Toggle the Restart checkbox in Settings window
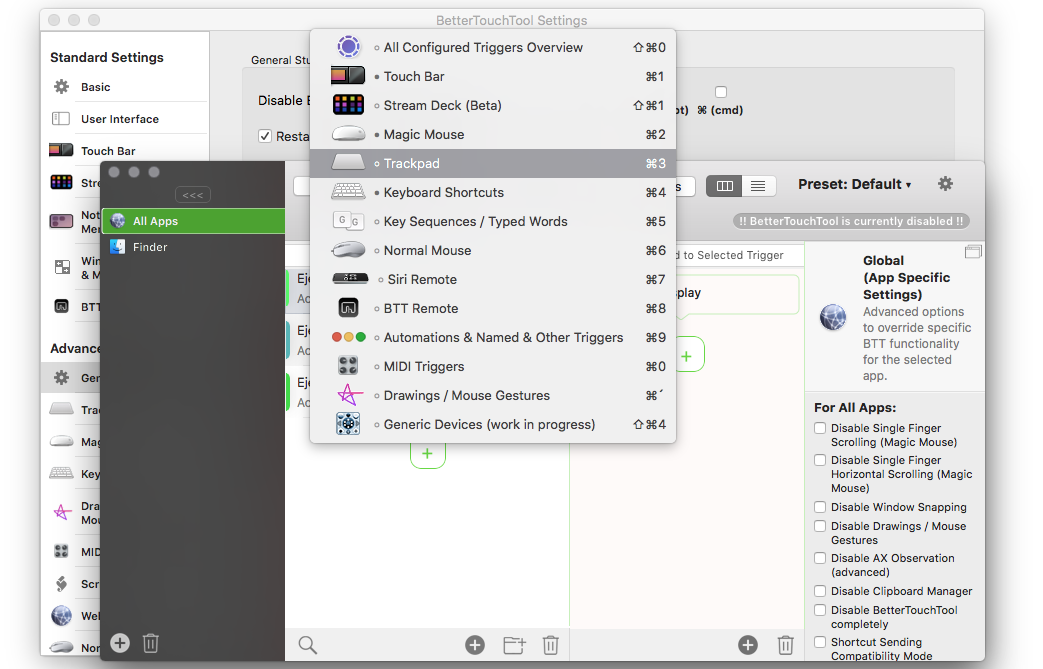Image resolution: width=1043 pixels, height=669 pixels. click(x=265, y=136)
